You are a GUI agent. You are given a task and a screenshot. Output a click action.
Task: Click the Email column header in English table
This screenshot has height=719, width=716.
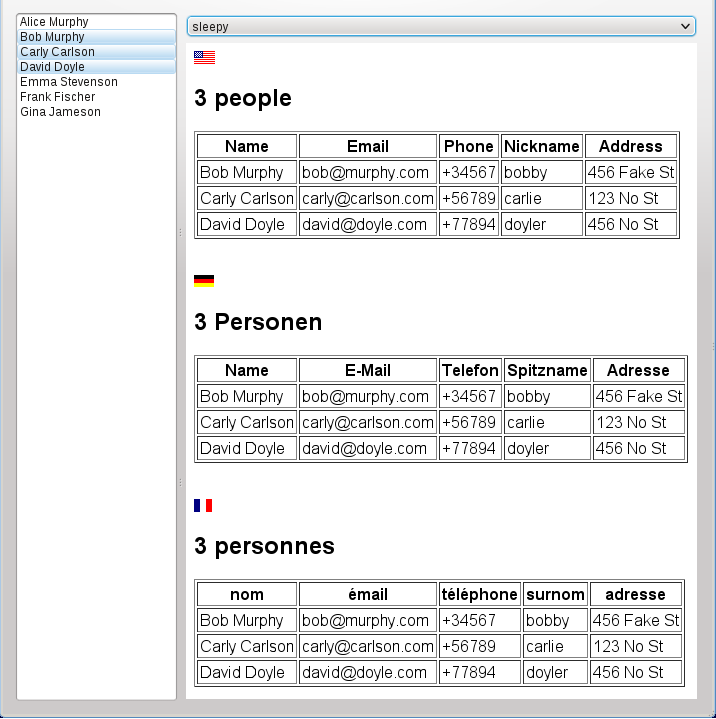coord(367,146)
